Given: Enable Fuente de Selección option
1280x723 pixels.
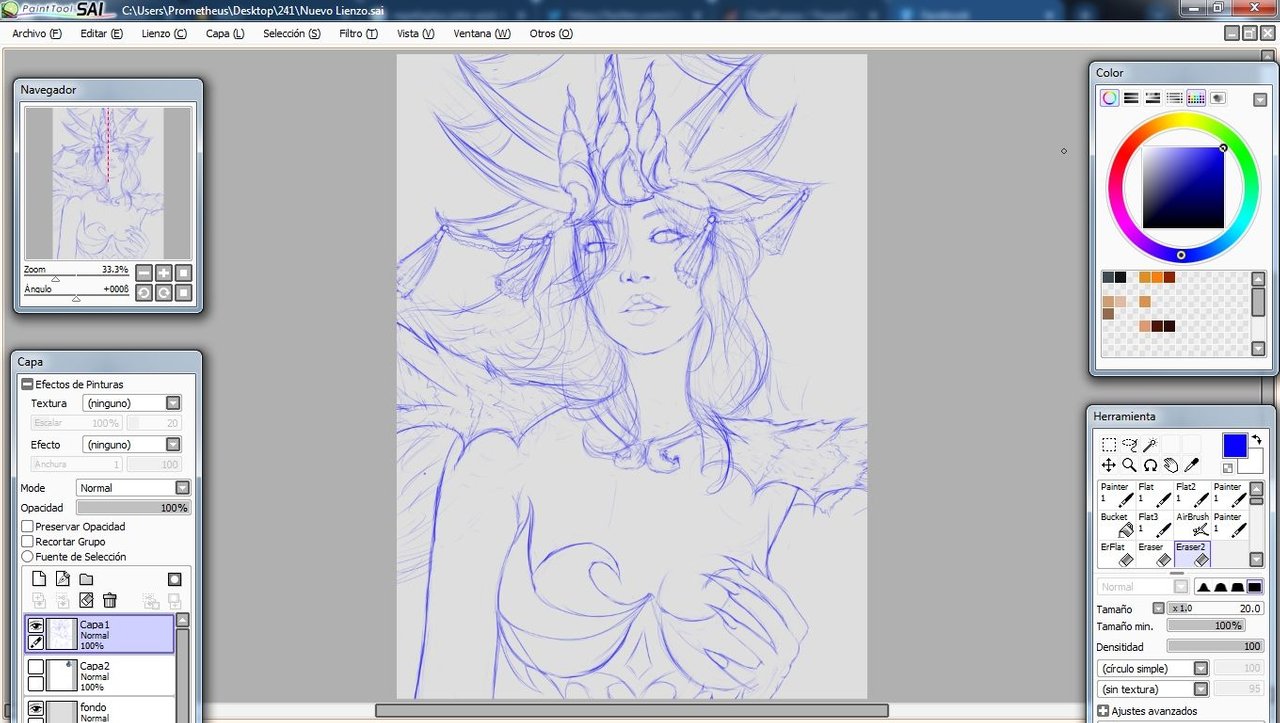Looking at the screenshot, I should pyautogui.click(x=28, y=556).
